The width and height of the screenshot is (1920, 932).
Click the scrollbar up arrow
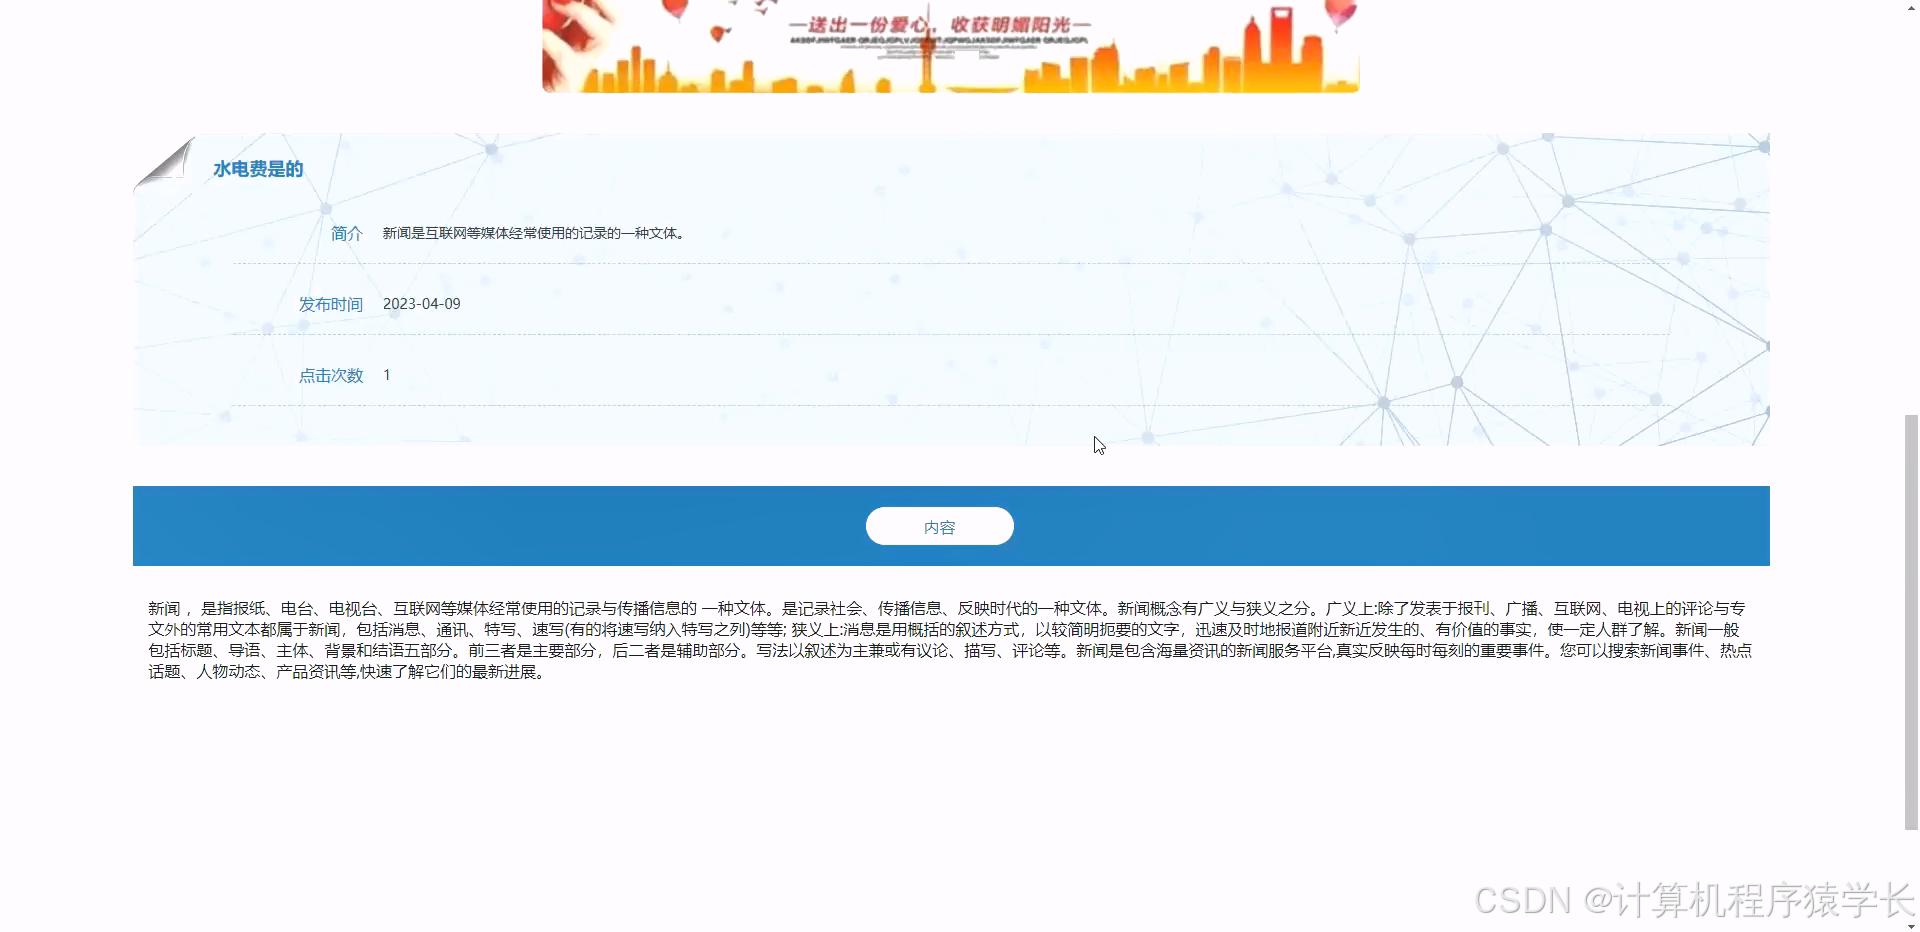click(x=1911, y=8)
